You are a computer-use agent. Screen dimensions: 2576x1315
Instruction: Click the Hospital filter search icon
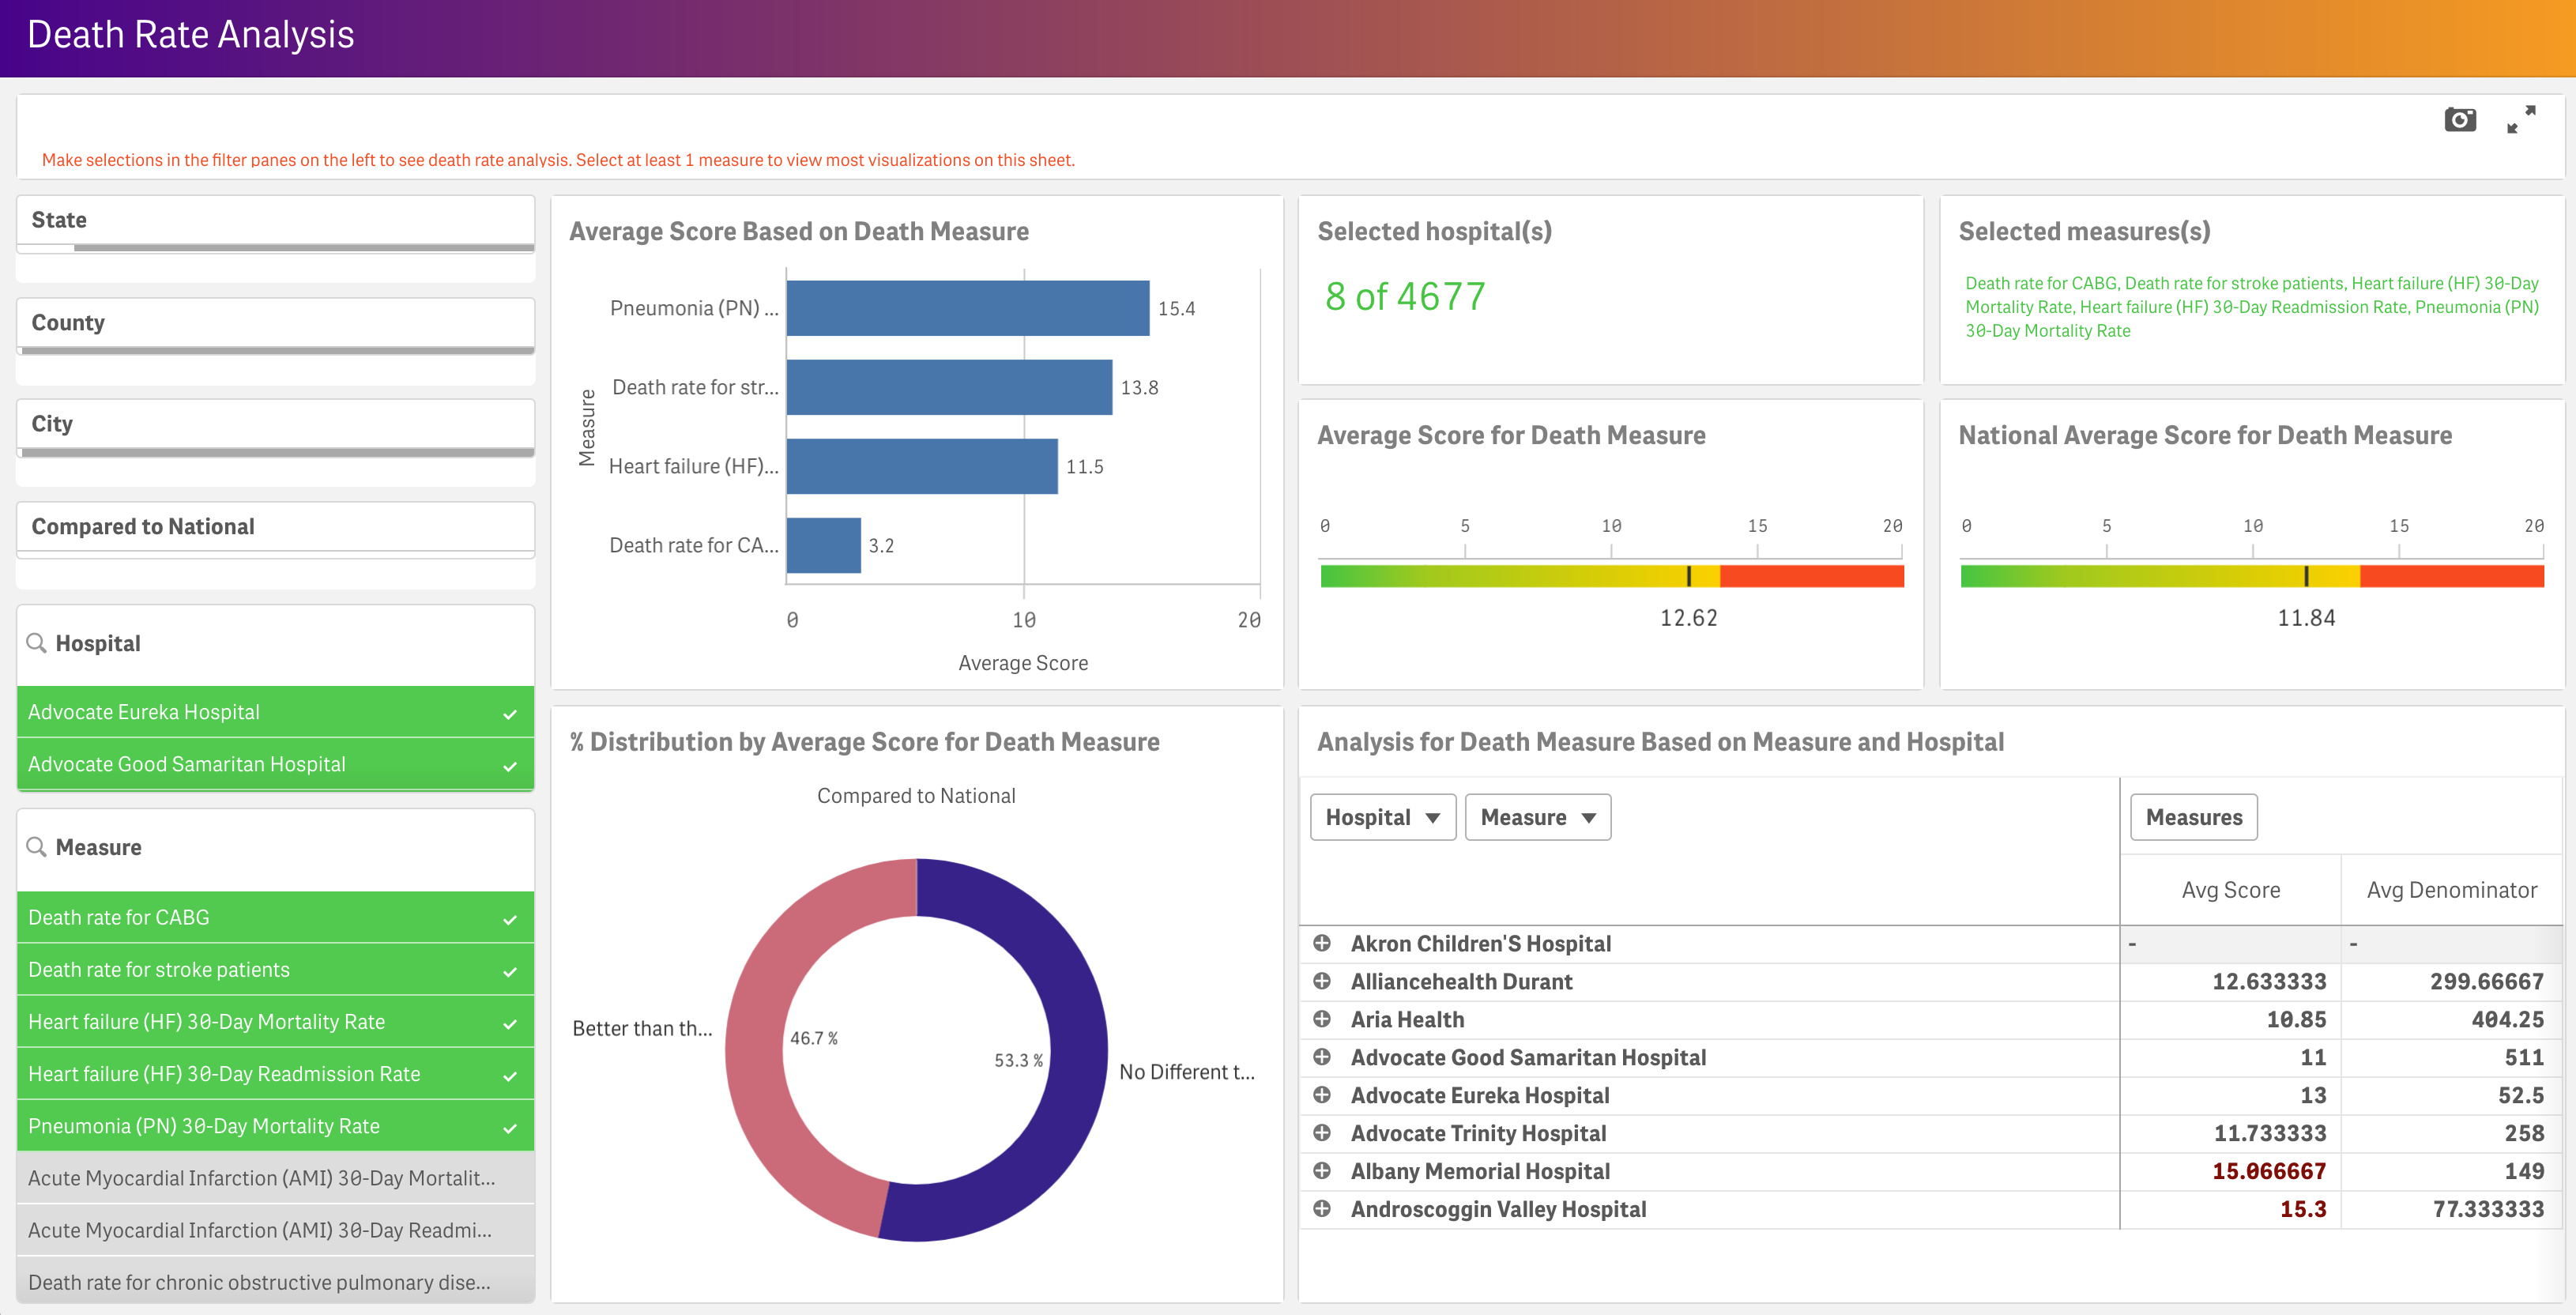point(37,643)
